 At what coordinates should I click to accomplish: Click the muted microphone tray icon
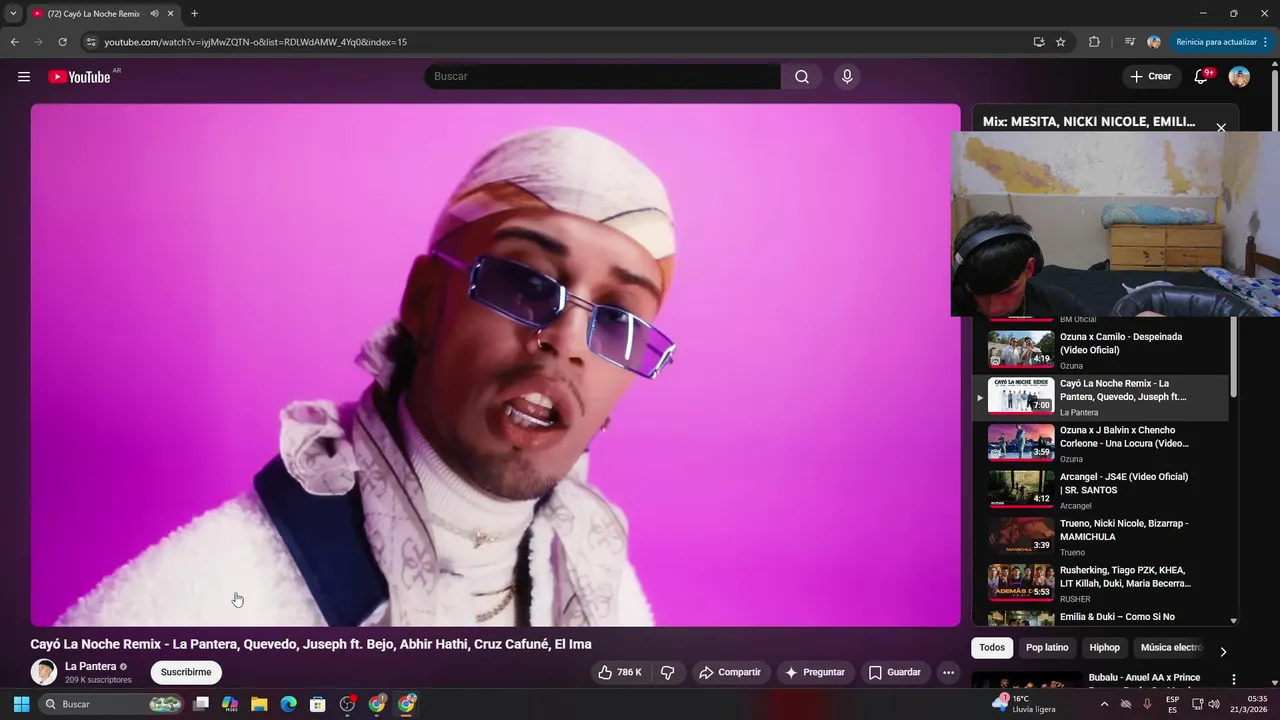[x=1147, y=704]
